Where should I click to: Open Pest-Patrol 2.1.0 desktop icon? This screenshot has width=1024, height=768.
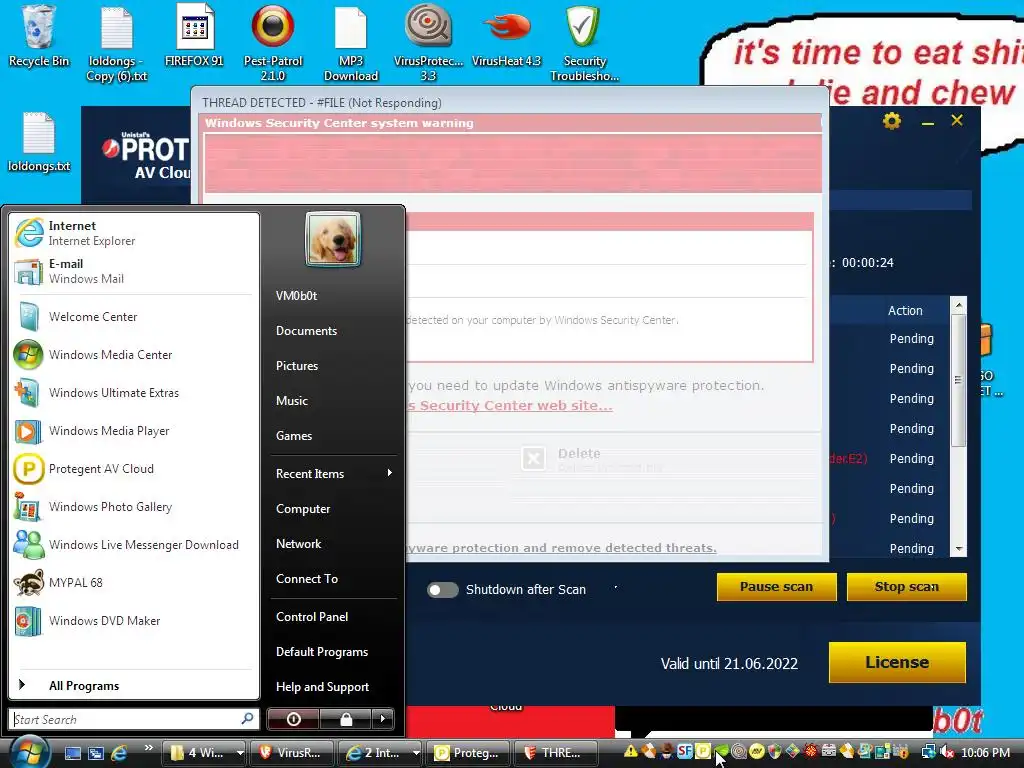tap(273, 44)
